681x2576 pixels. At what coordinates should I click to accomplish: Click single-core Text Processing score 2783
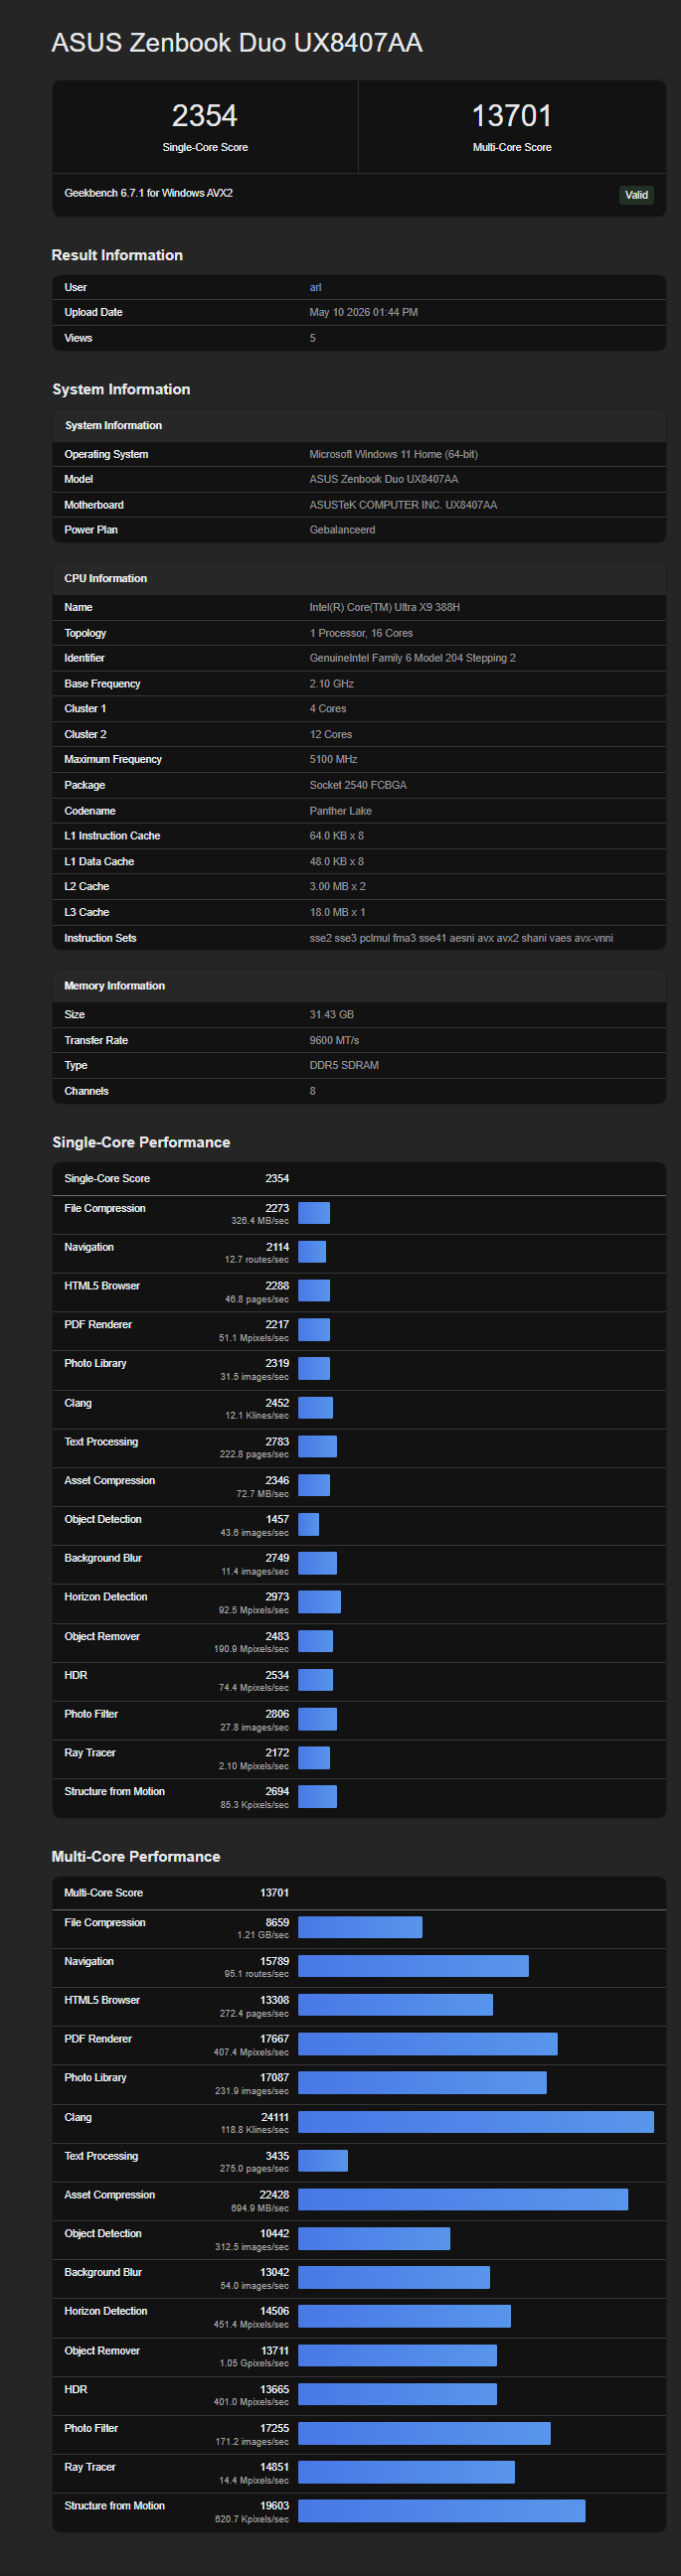click(277, 1442)
